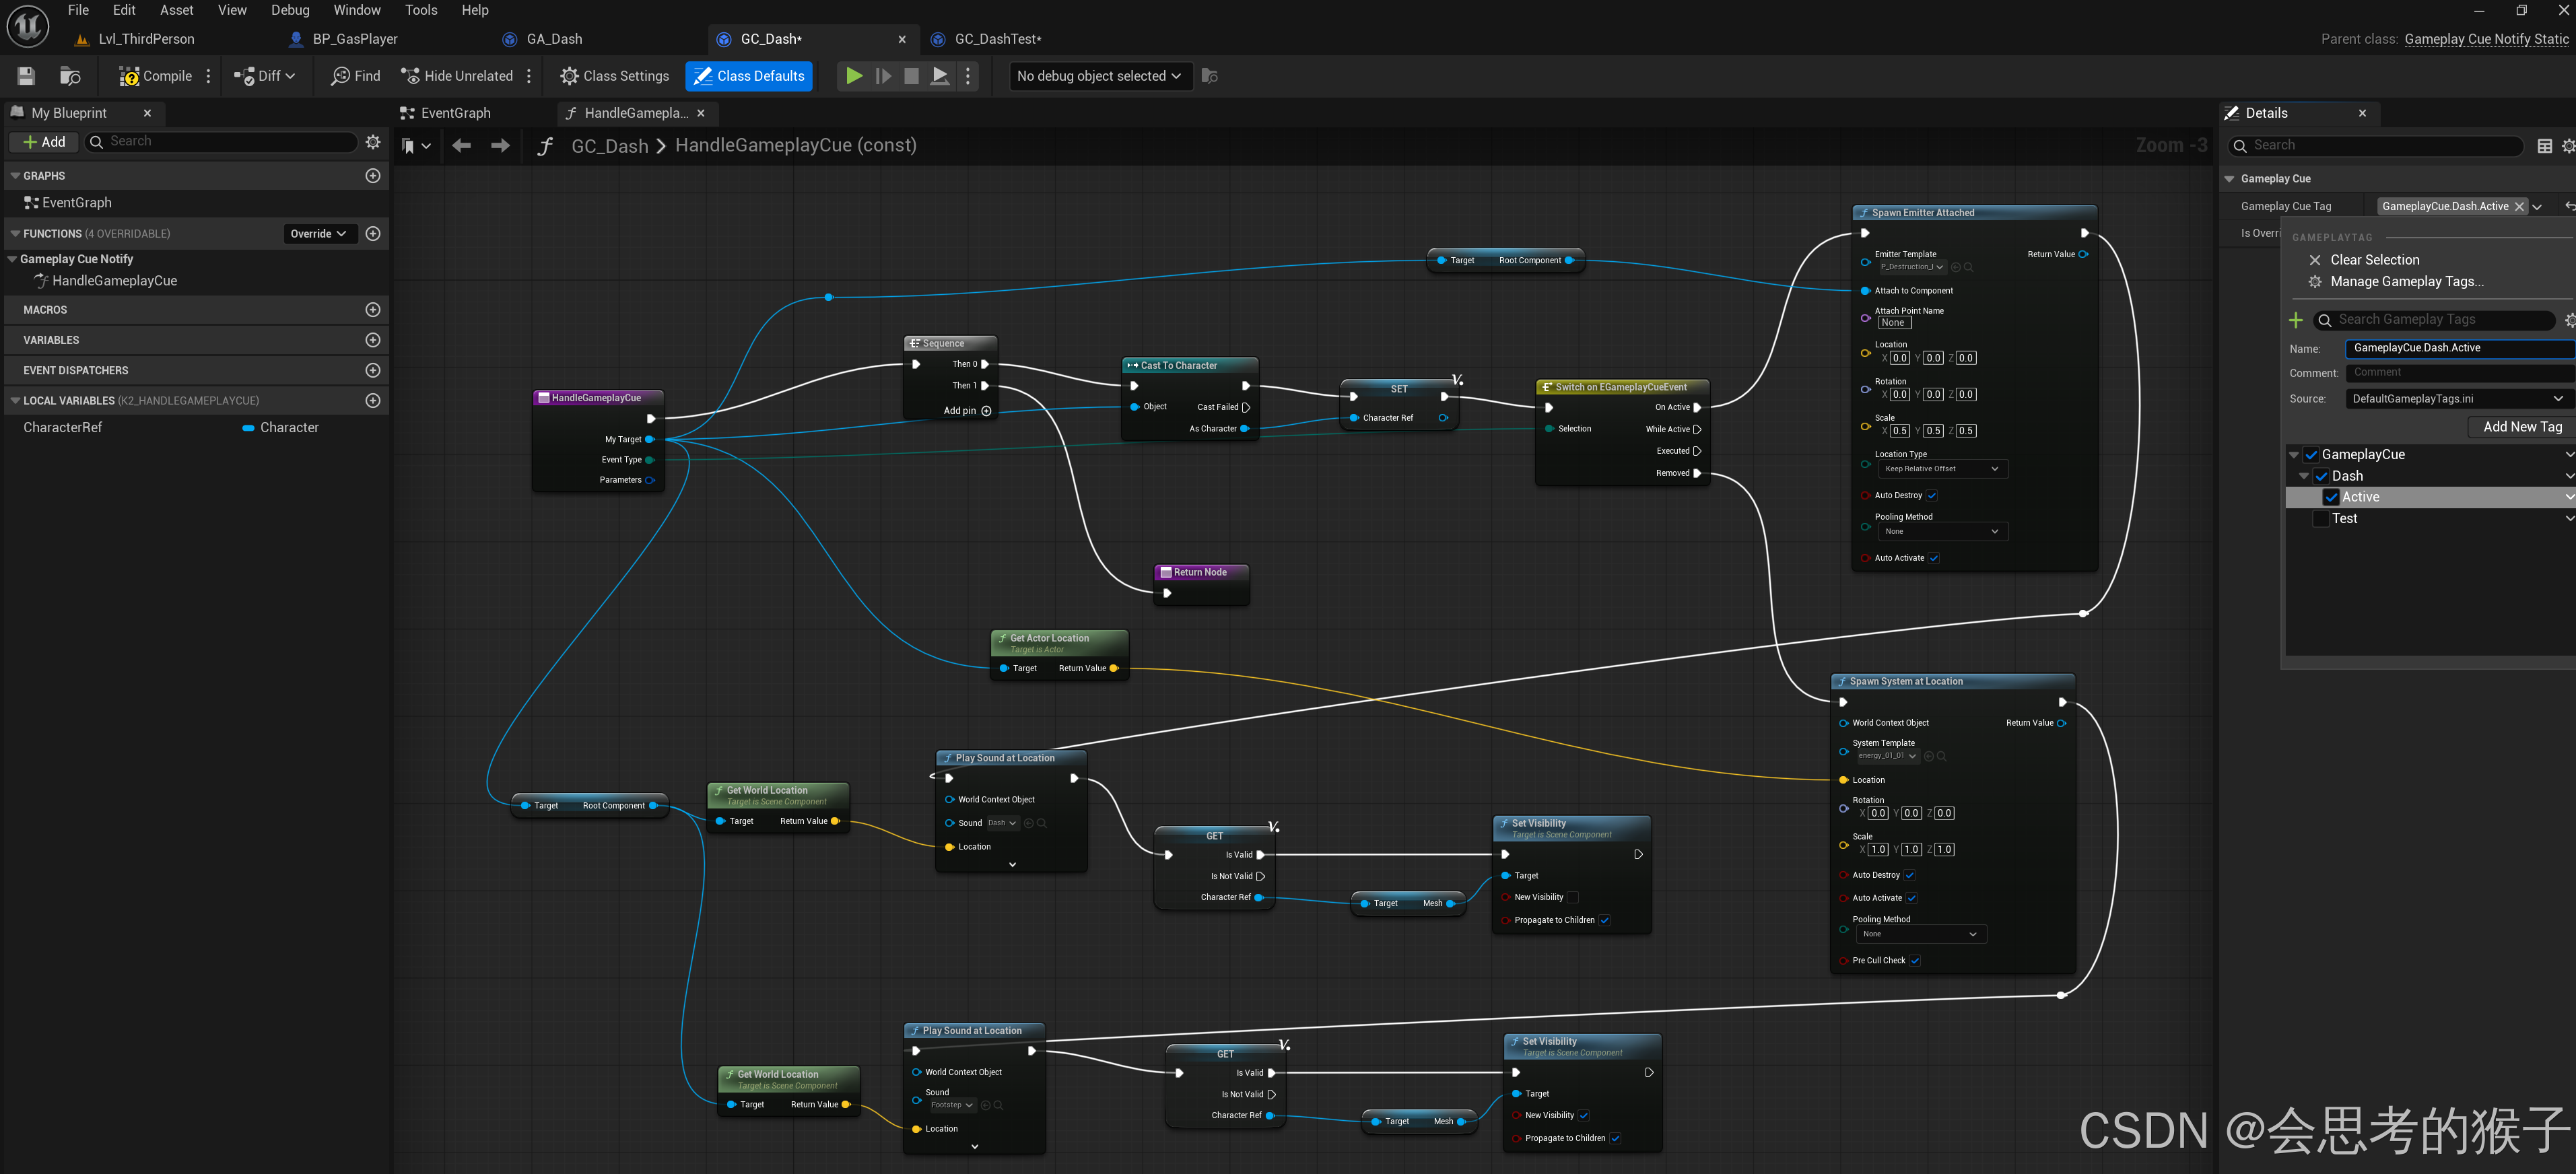This screenshot has width=2576, height=1174.
Task: Click the Browse to asset icon
Action: pyautogui.click(x=70, y=76)
